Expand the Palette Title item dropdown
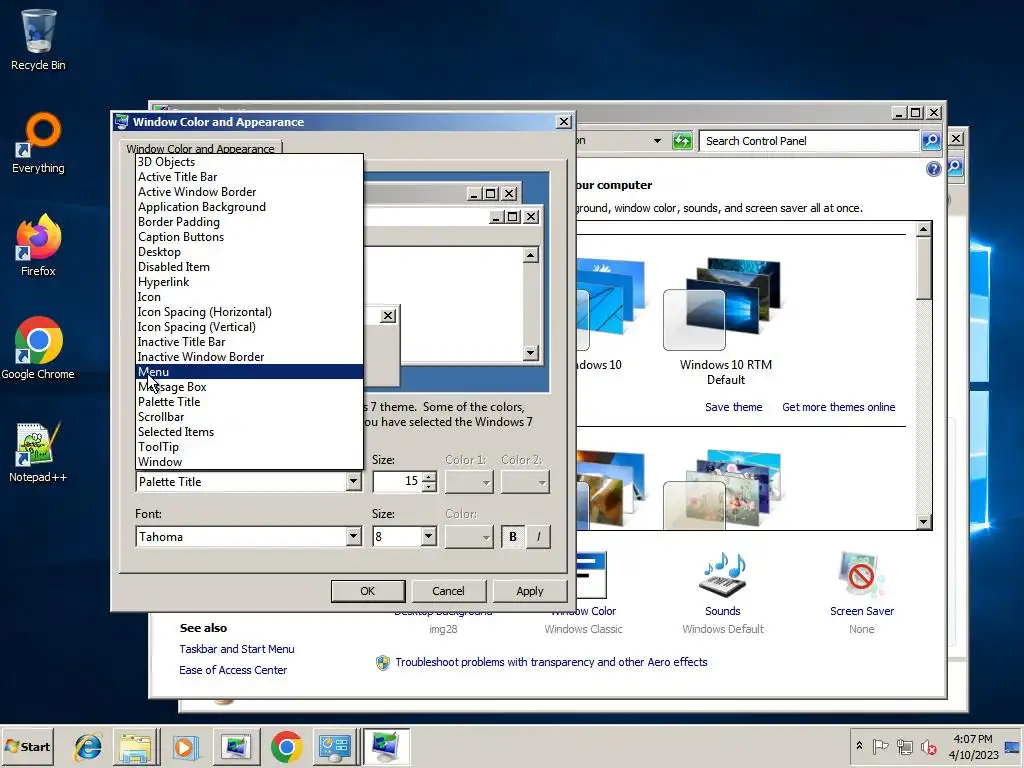Viewport: 1024px width, 768px height. [353, 481]
